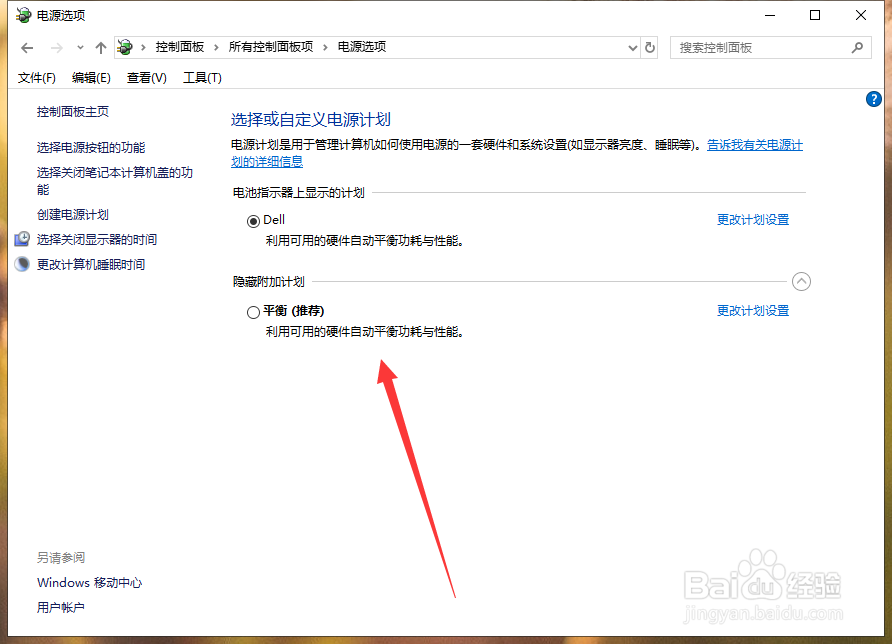
Task: Maximize the 电源选项 window
Action: [x=815, y=15]
